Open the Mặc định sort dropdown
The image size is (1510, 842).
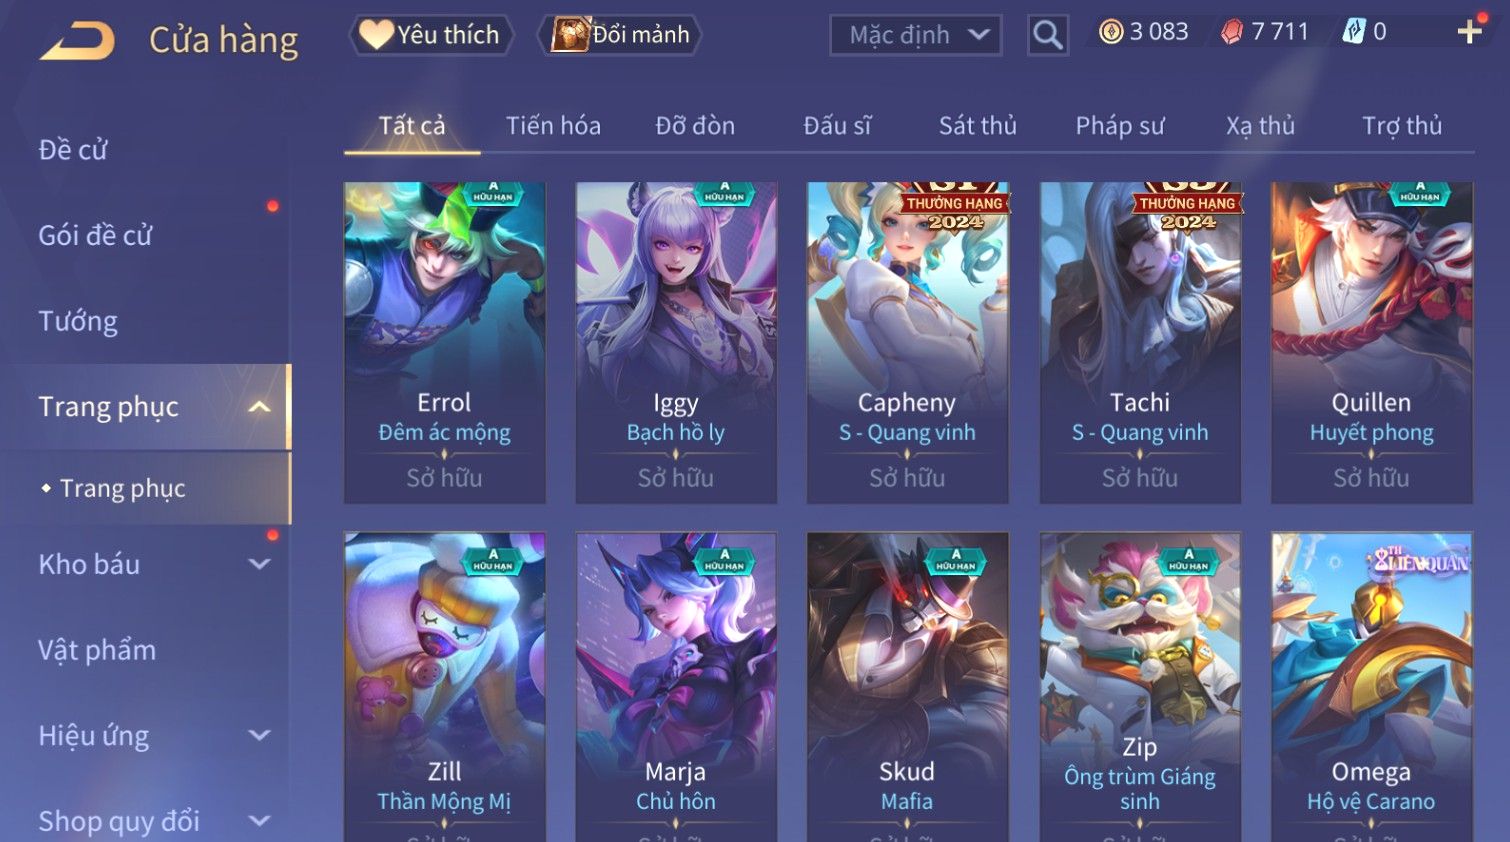pos(915,35)
